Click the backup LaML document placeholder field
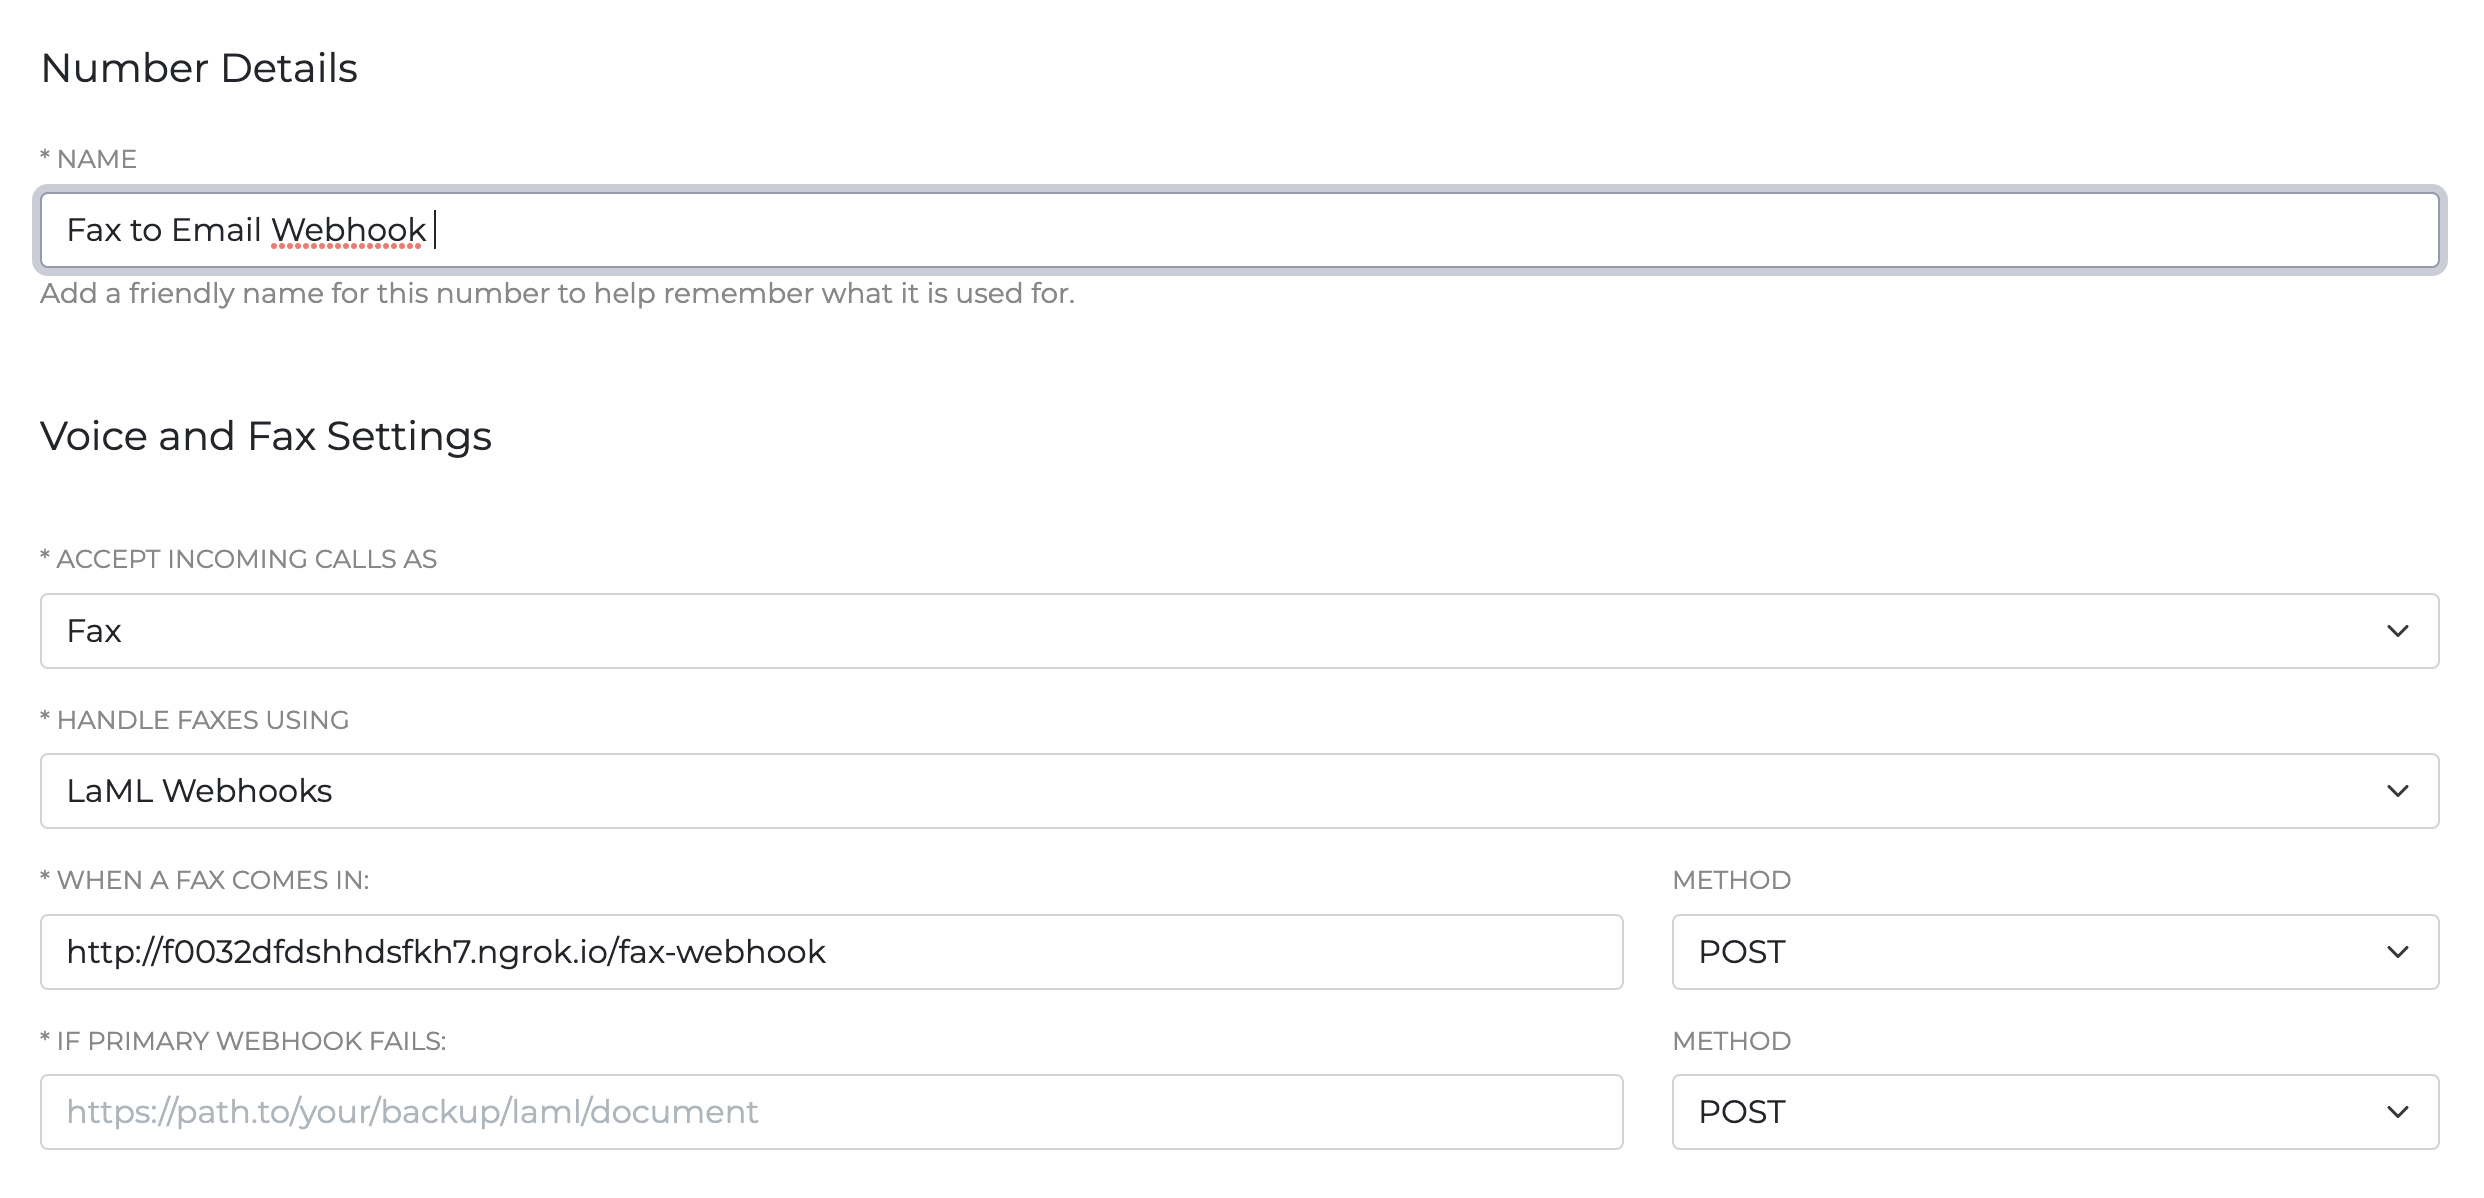Screen dimensions: 2484x1198 (412, 1111)
